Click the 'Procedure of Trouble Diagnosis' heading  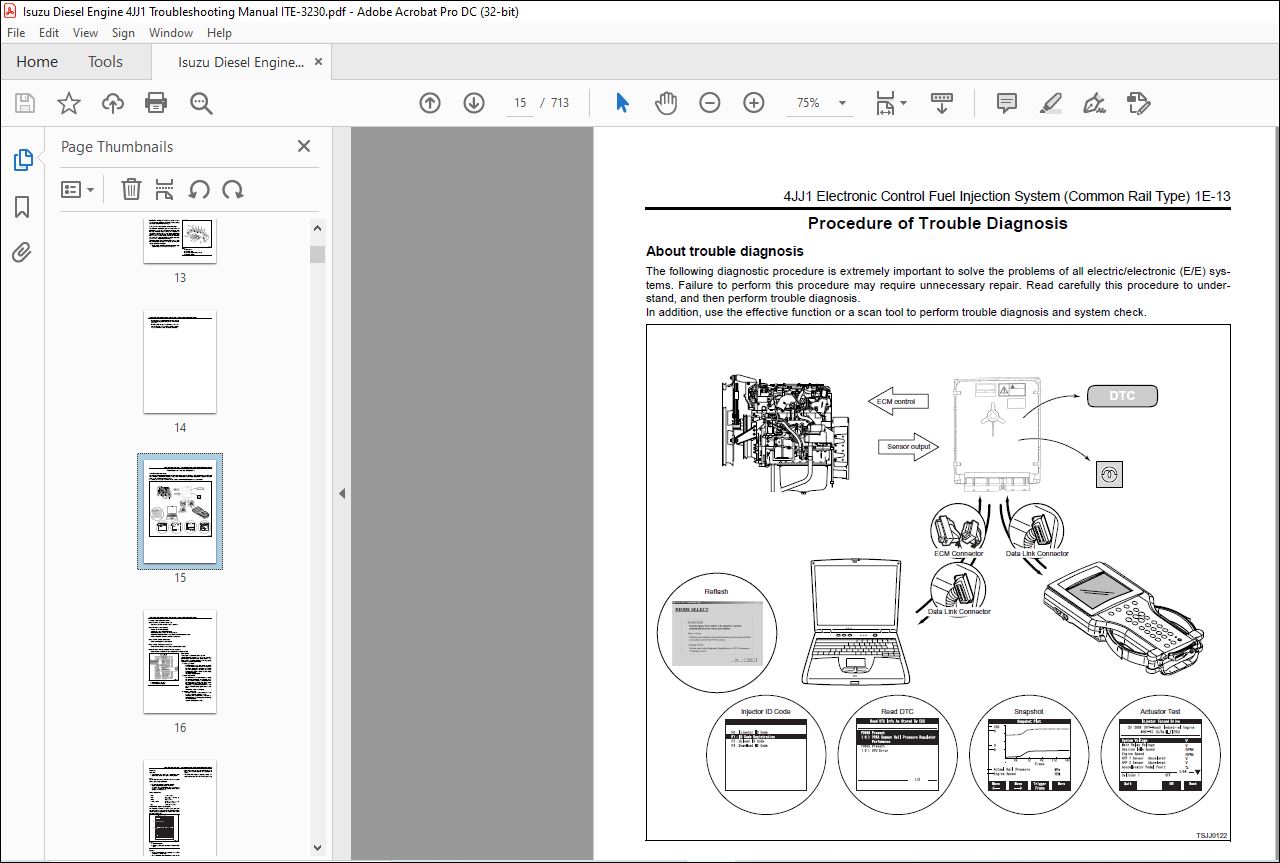(937, 224)
